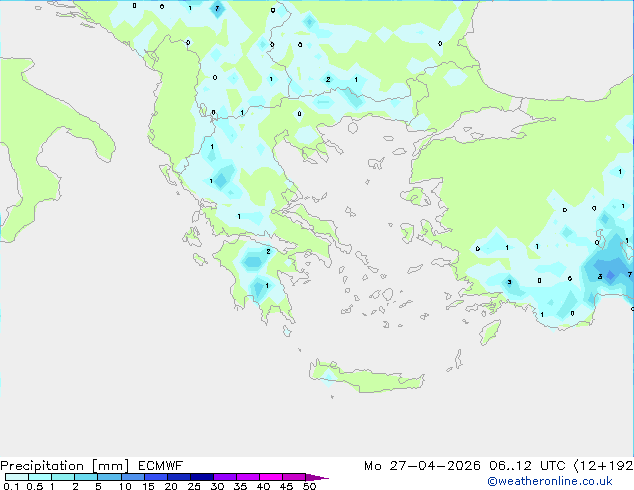Click the 5–10 mm legend swatch
This screenshot has width=634, height=490.
(109, 477)
